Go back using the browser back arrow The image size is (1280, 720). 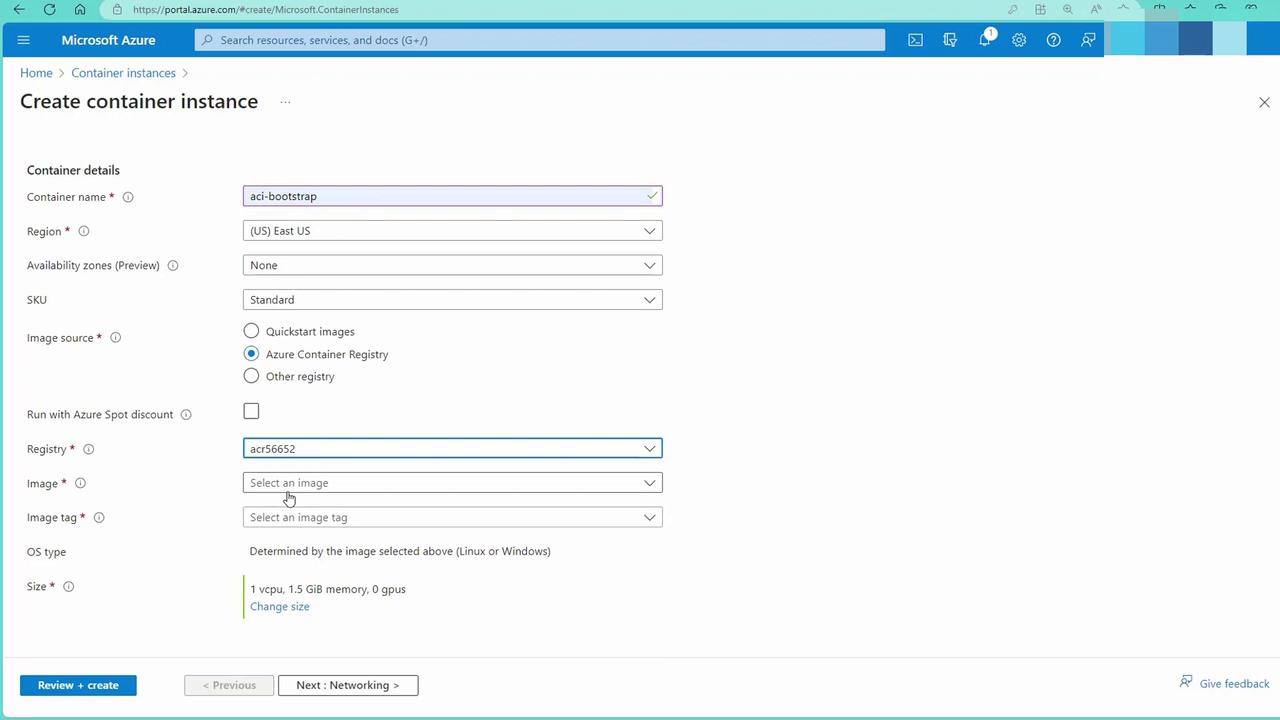[x=19, y=10]
